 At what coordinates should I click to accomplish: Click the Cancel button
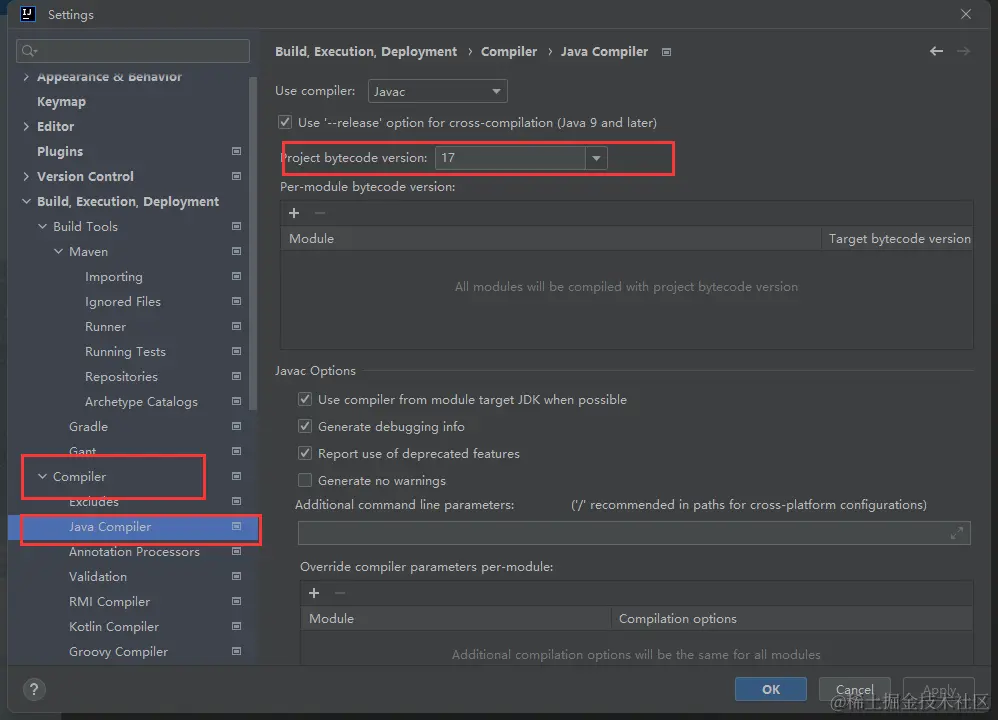[854, 689]
